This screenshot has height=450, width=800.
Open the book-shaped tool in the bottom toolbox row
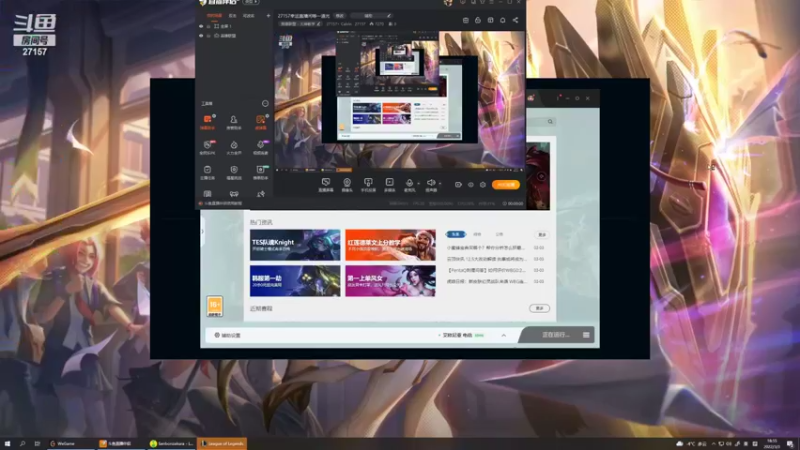pos(207,194)
